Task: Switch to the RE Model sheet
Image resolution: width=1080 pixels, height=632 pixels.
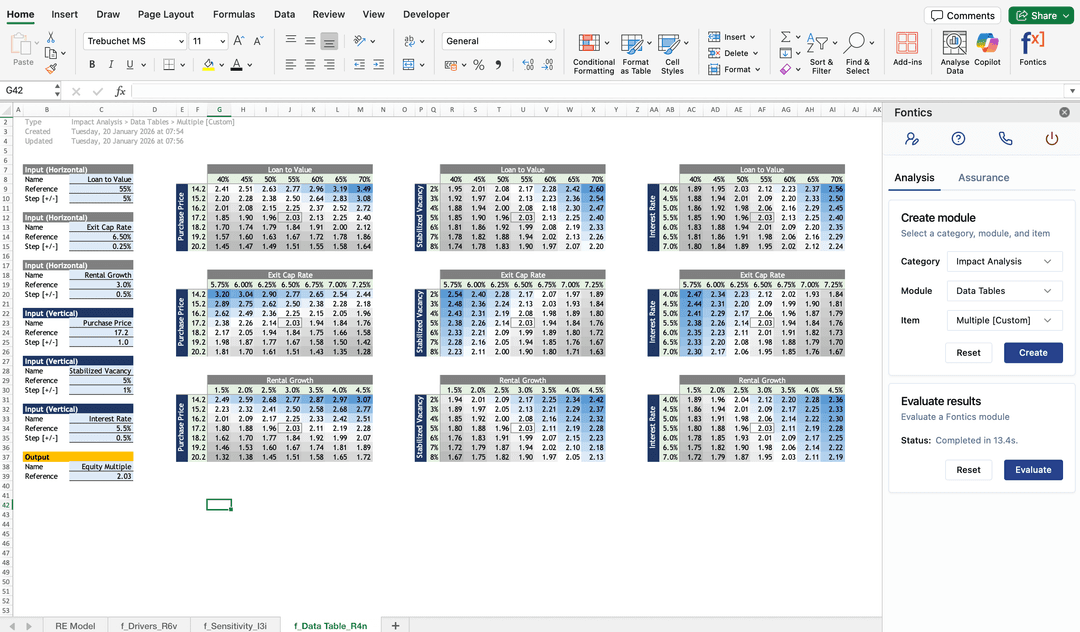Action: (75, 625)
